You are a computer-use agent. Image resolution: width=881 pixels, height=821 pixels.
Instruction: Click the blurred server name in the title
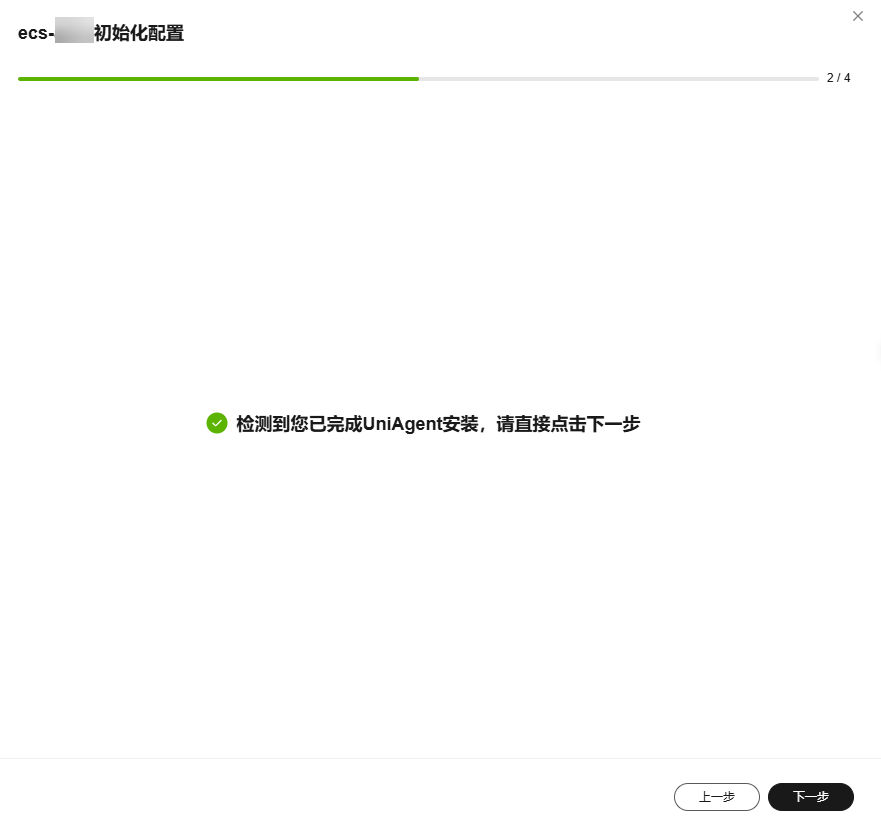(74, 31)
